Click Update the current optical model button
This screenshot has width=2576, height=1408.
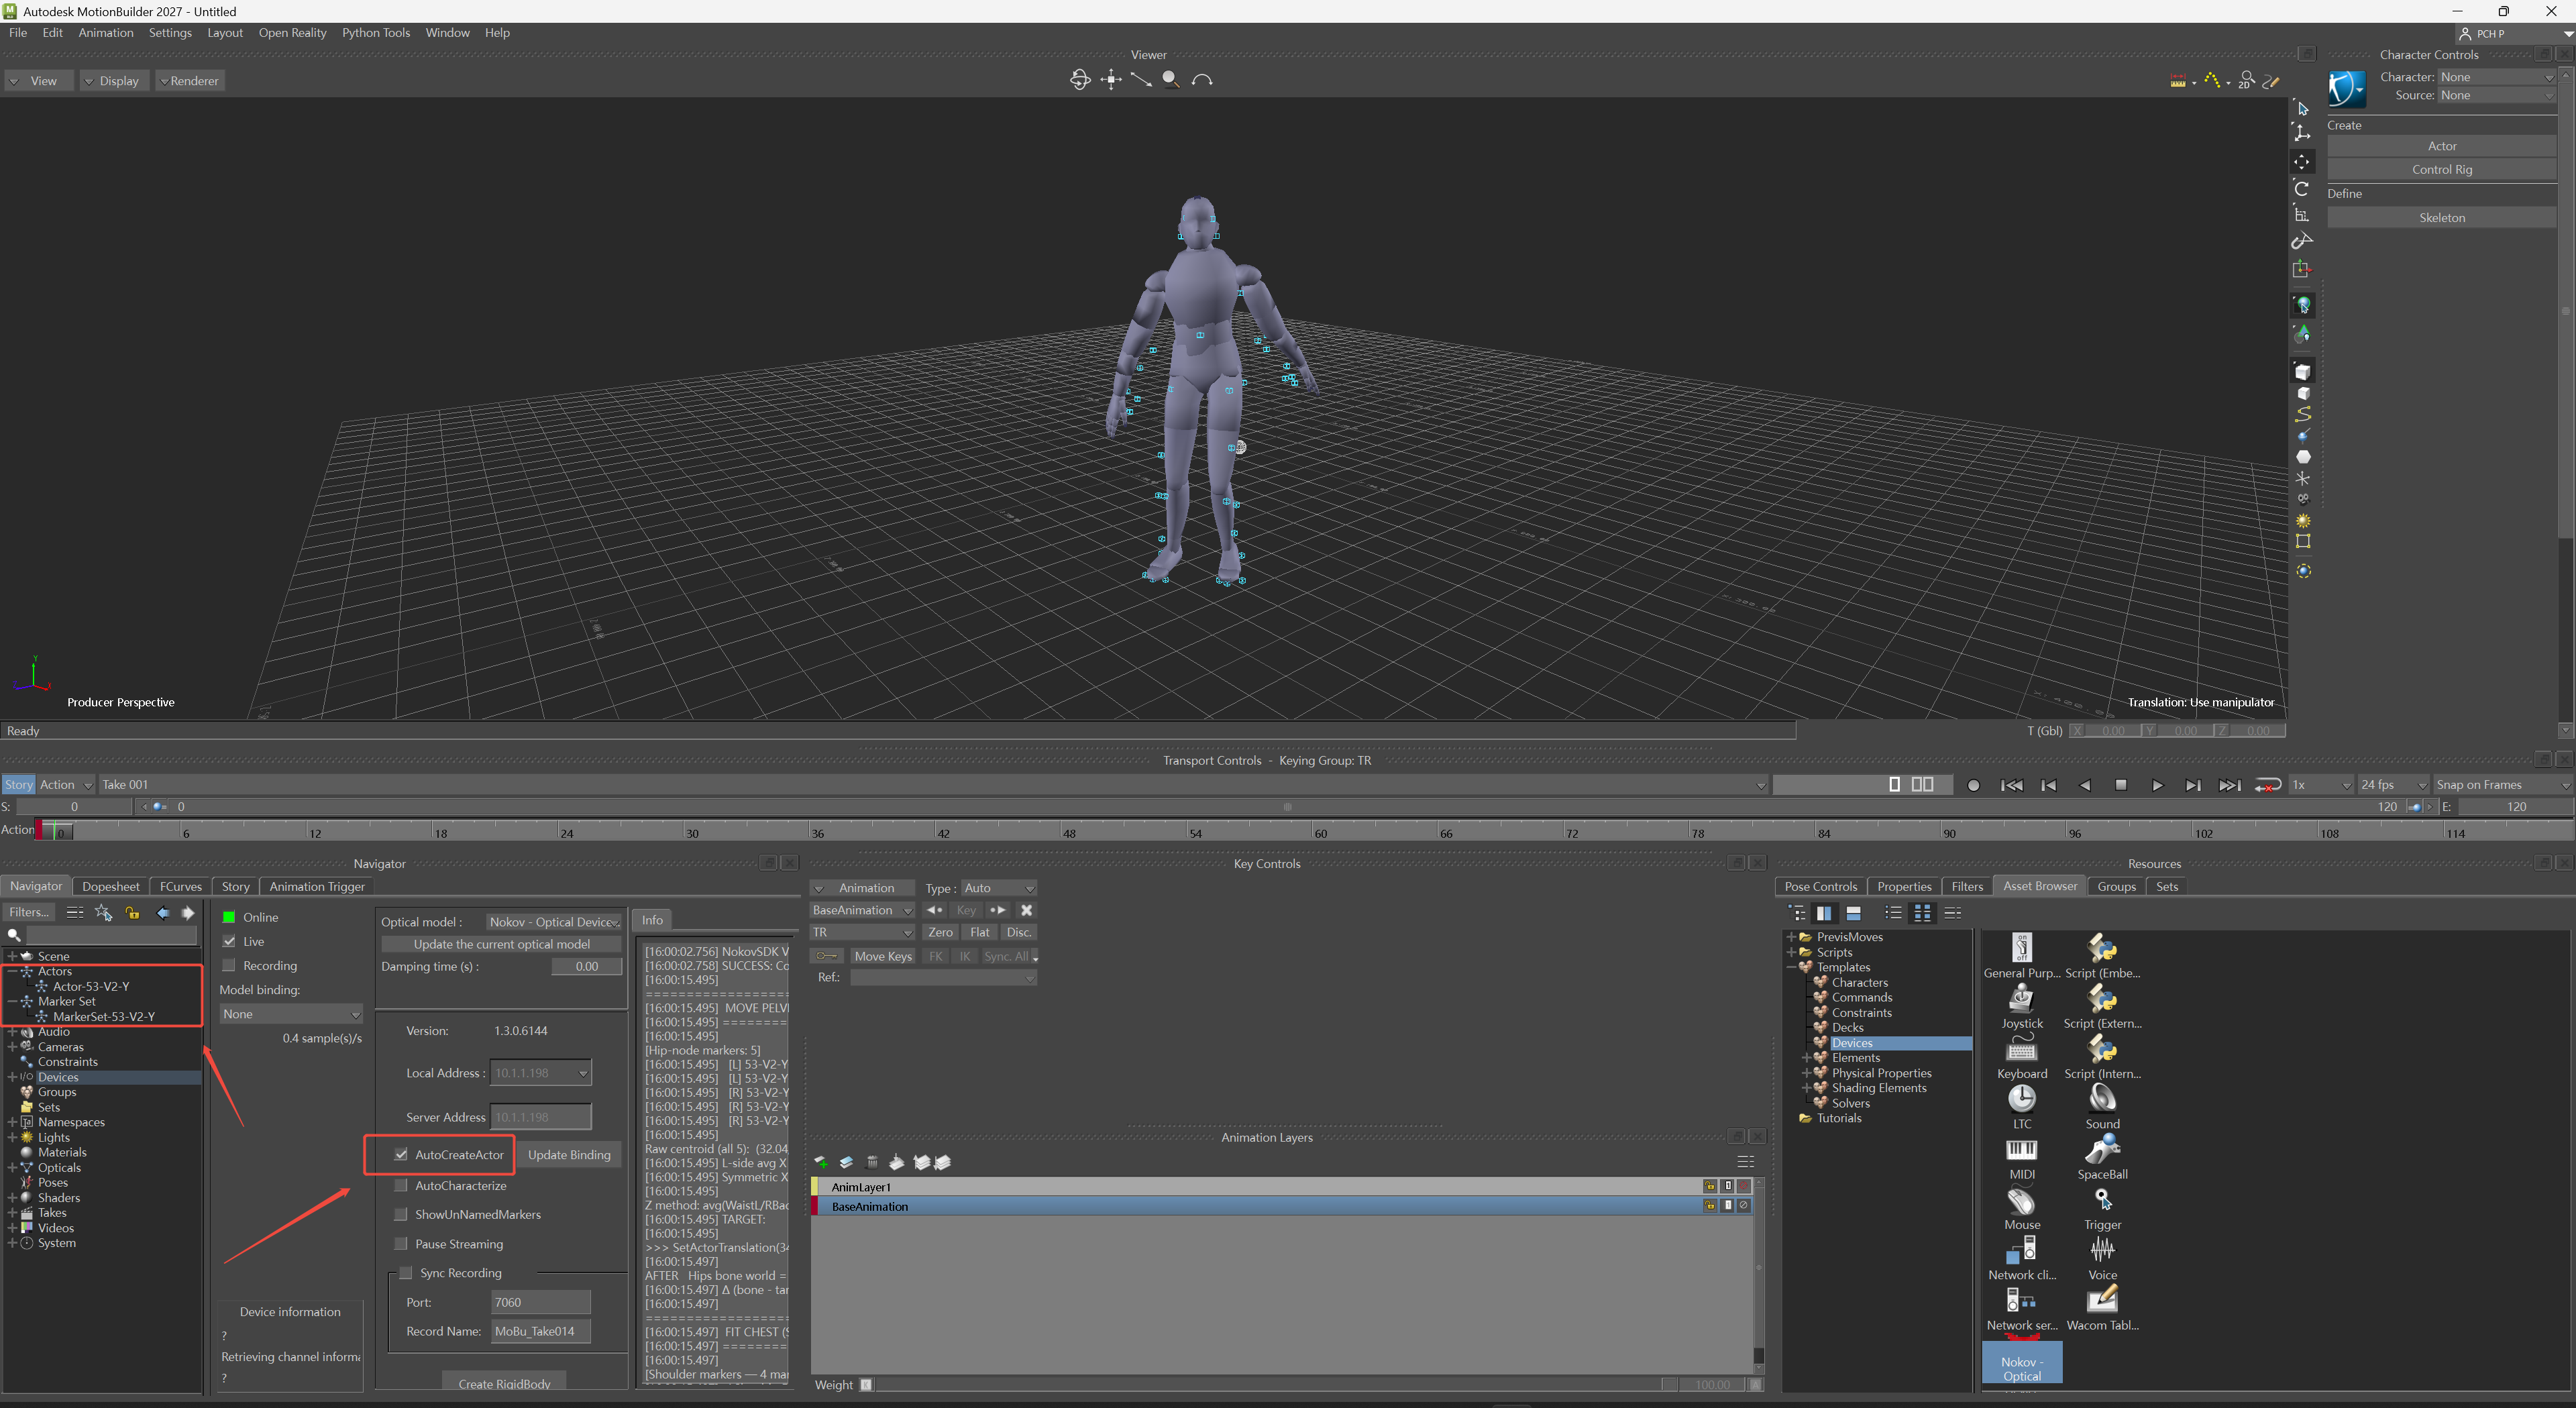[x=501, y=944]
